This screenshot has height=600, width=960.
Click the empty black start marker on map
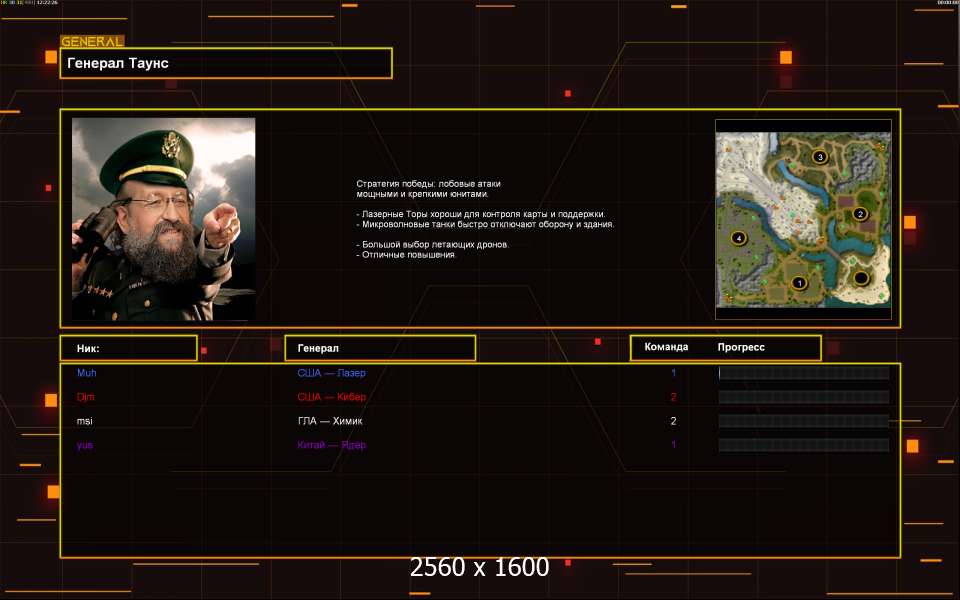point(860,278)
